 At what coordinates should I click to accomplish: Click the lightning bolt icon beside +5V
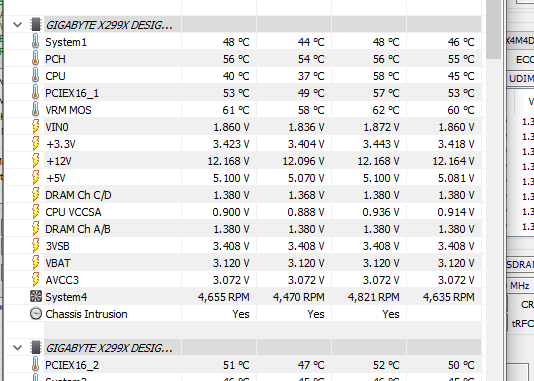(x=35, y=178)
